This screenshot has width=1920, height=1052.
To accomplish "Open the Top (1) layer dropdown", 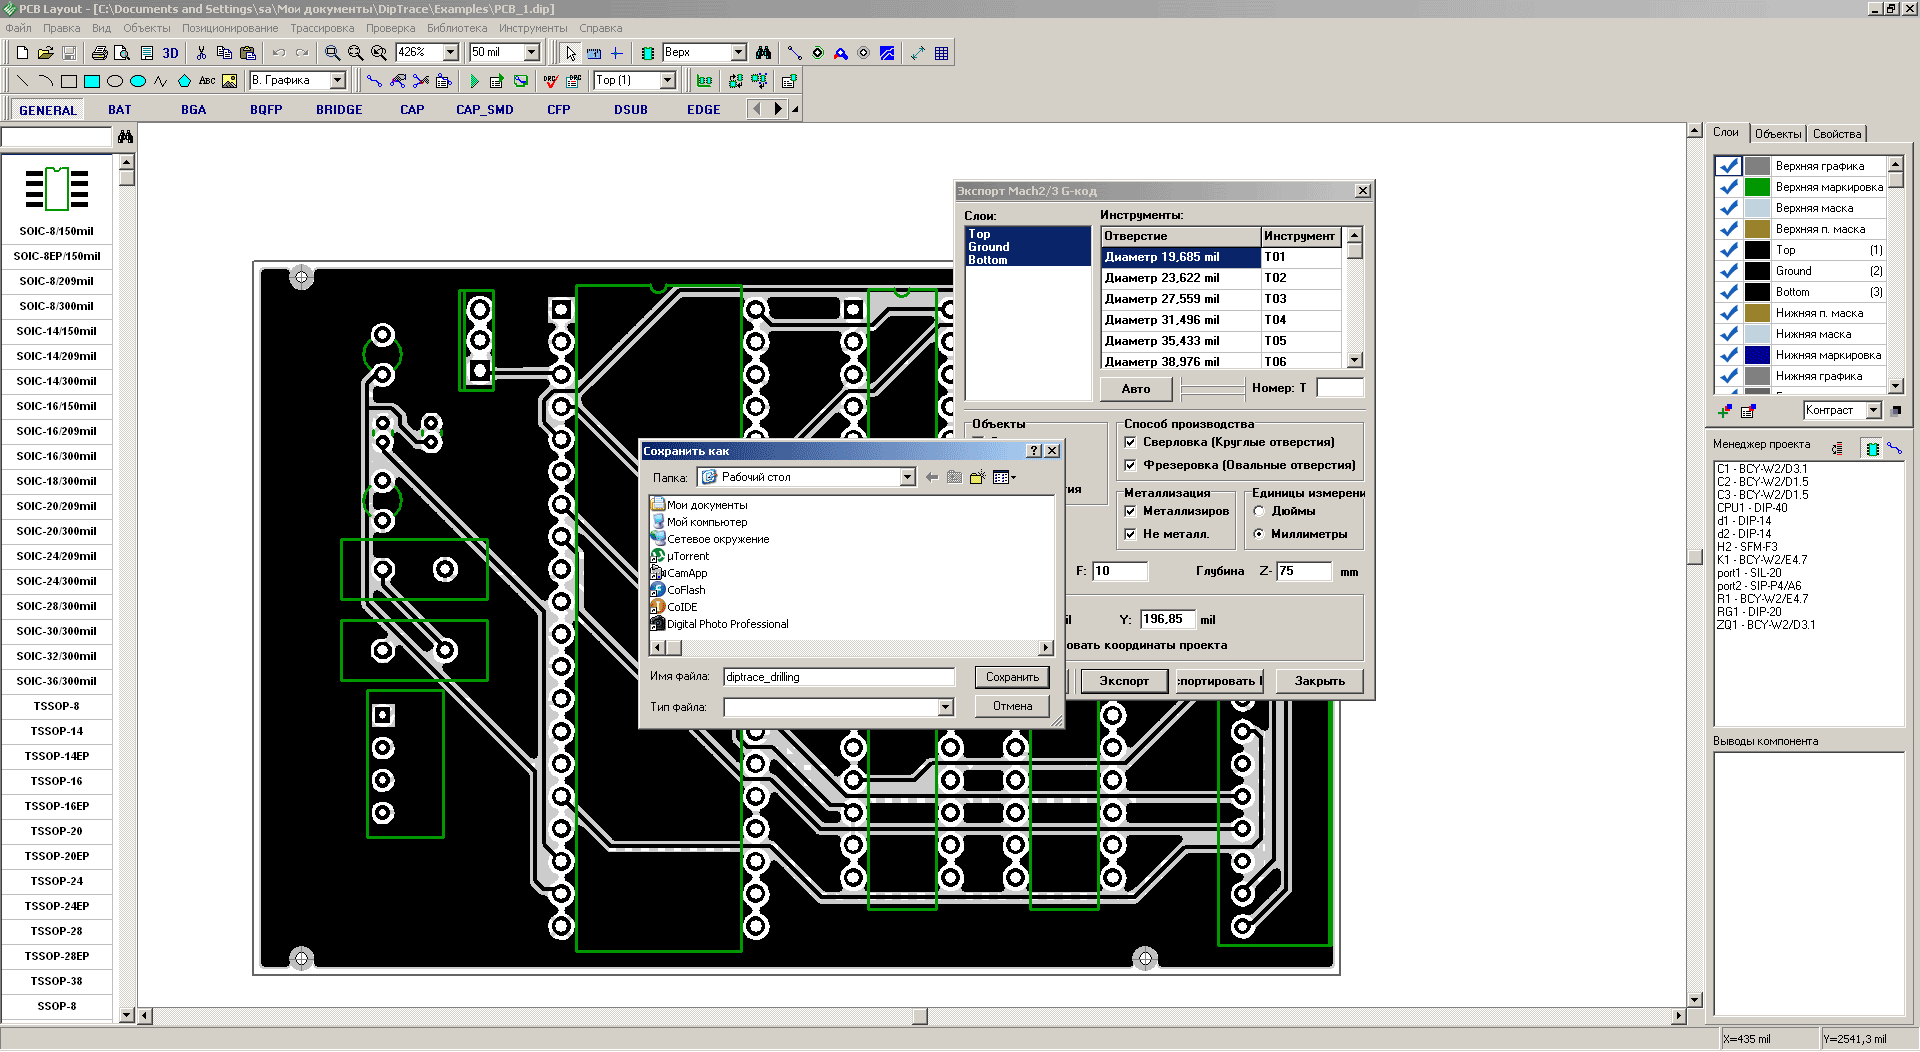I will [x=668, y=80].
